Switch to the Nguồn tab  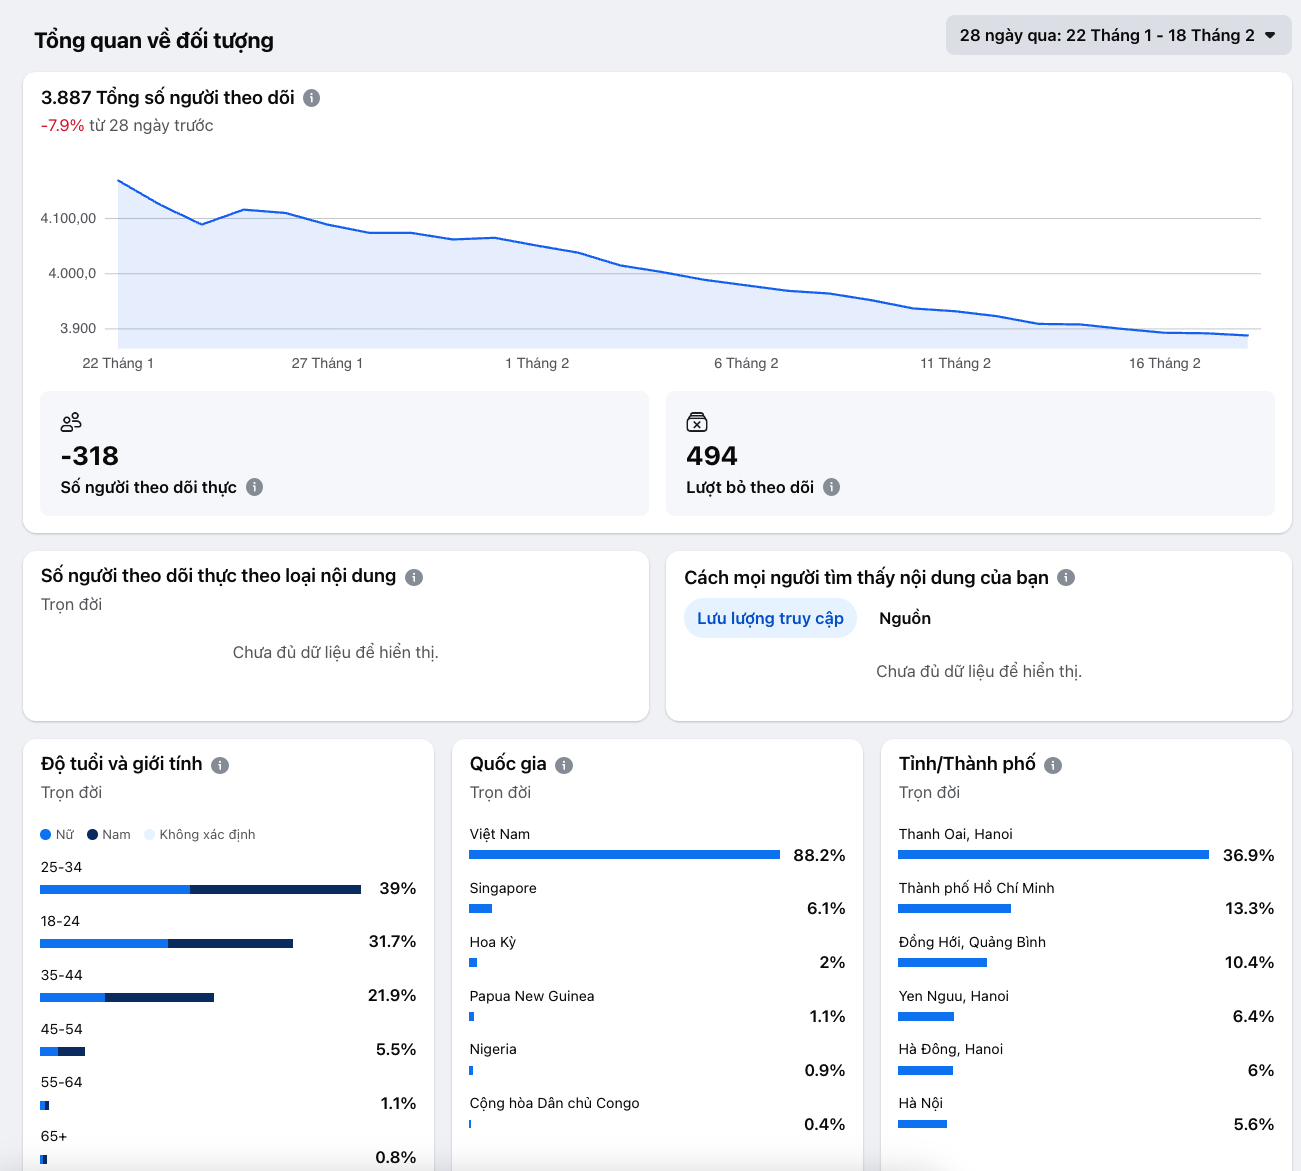(904, 618)
